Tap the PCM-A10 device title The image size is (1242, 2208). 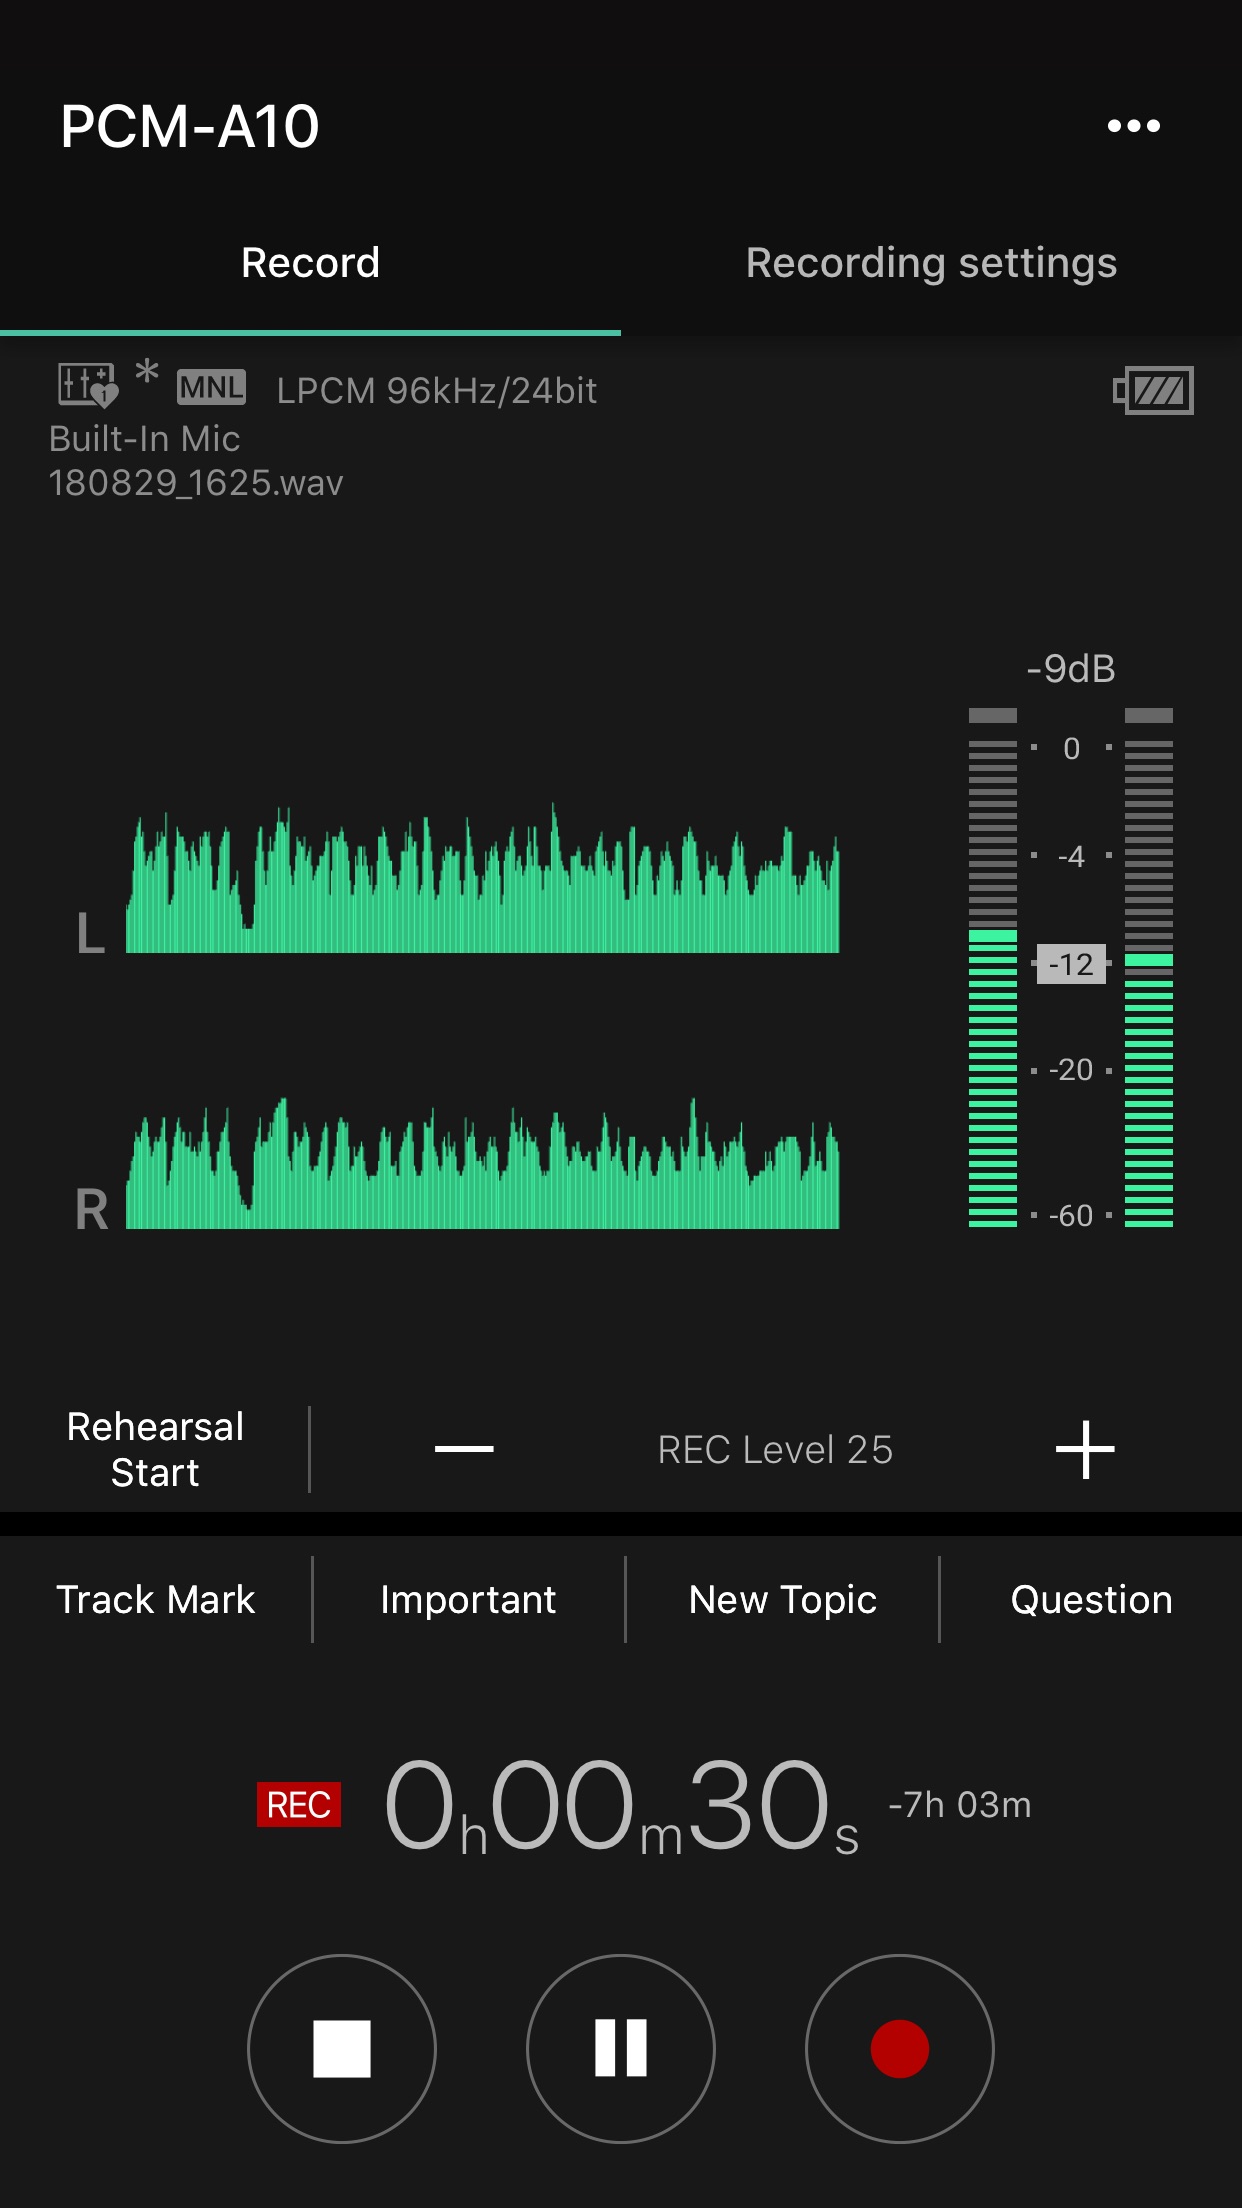(x=190, y=127)
